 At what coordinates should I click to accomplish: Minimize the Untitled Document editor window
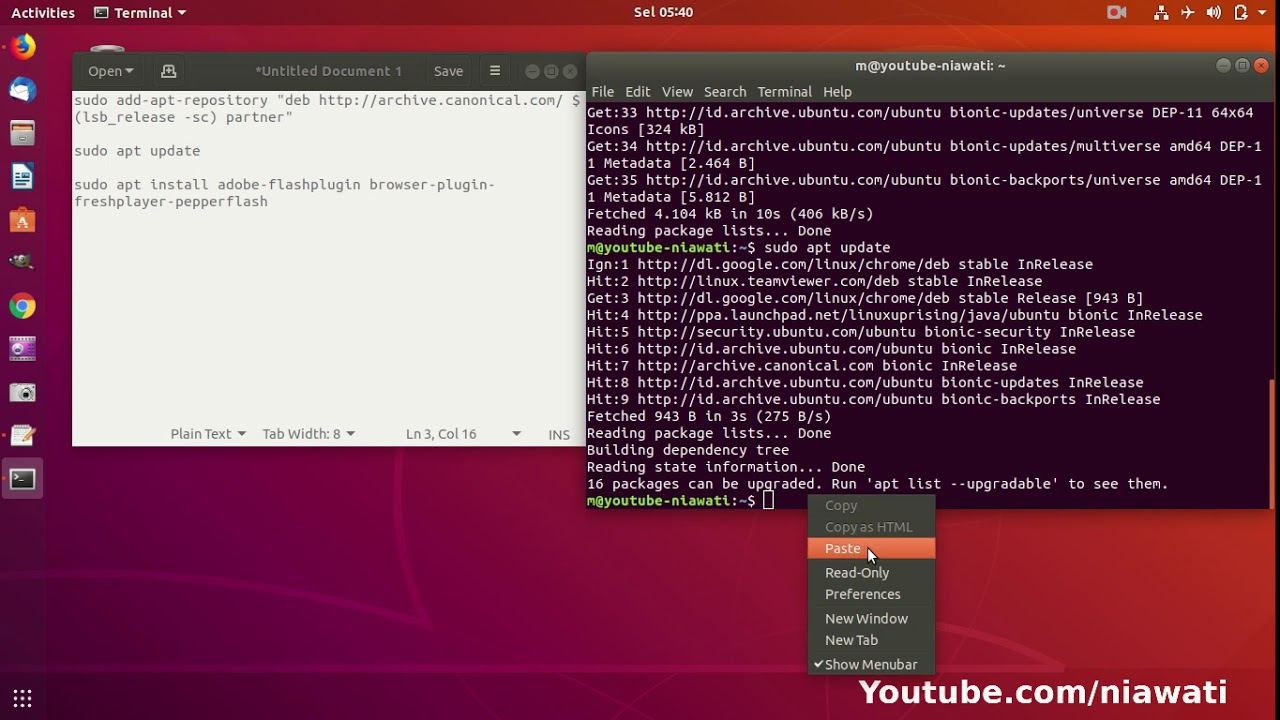coord(532,71)
